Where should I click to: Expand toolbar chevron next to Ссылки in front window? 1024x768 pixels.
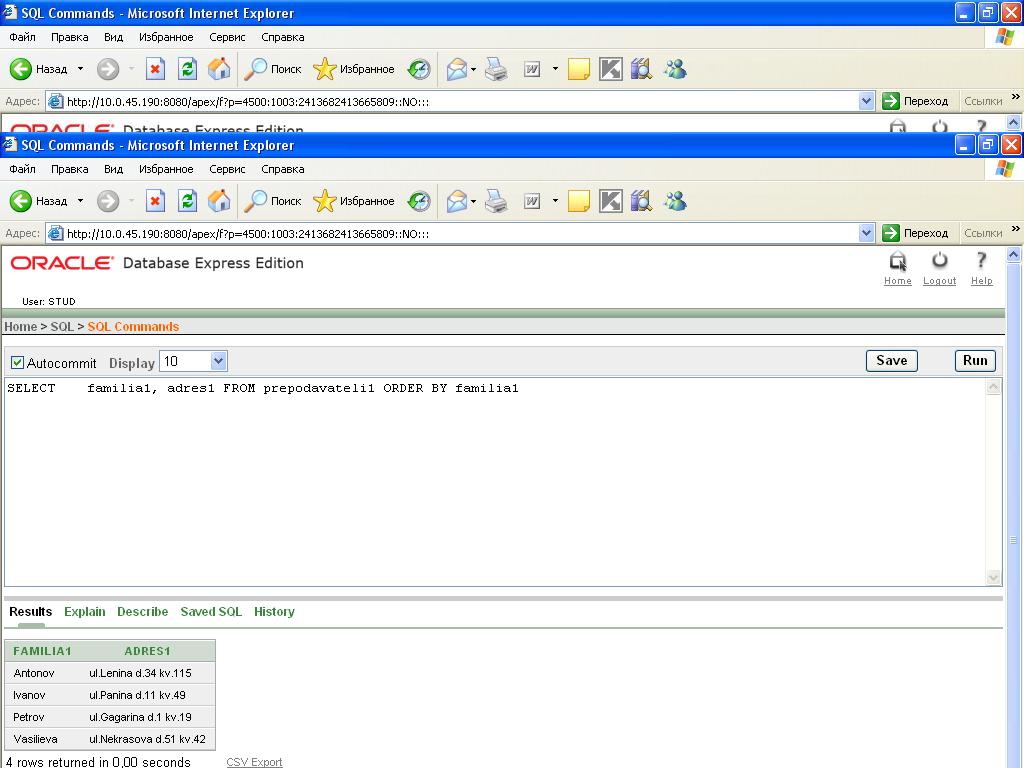pos(1015,228)
